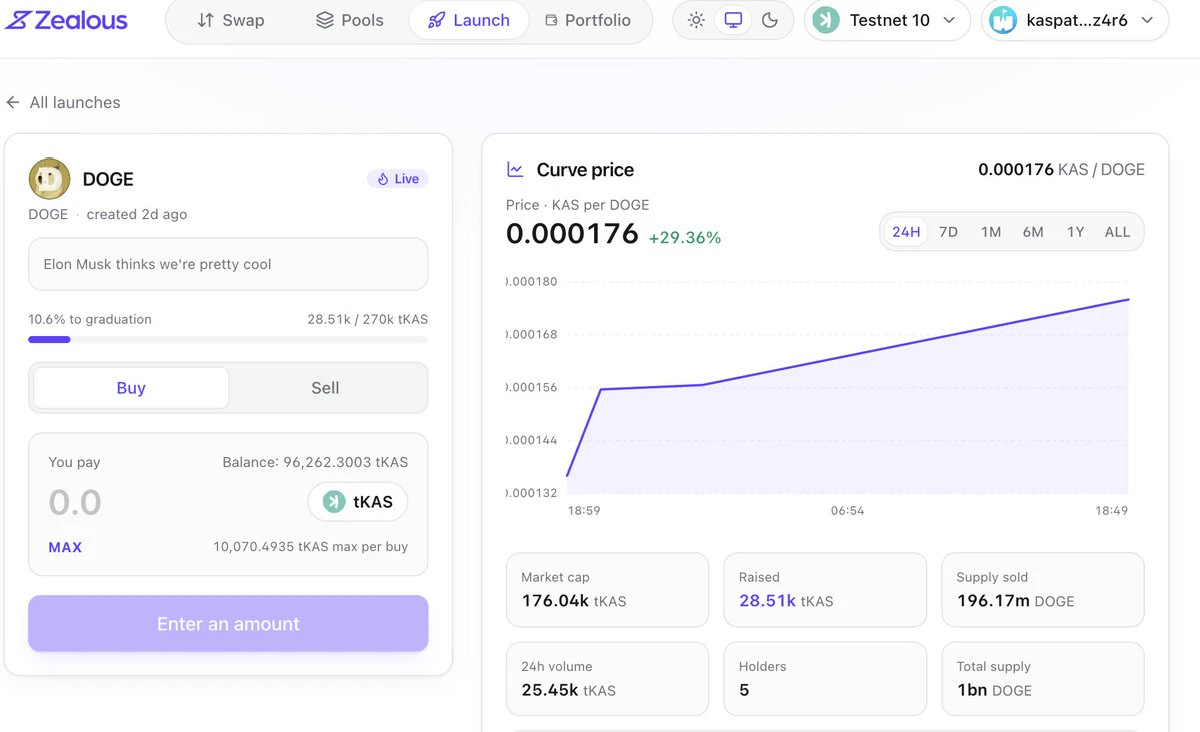Select the 7D chart range
Viewport: 1200px width, 732px height.
pos(948,232)
